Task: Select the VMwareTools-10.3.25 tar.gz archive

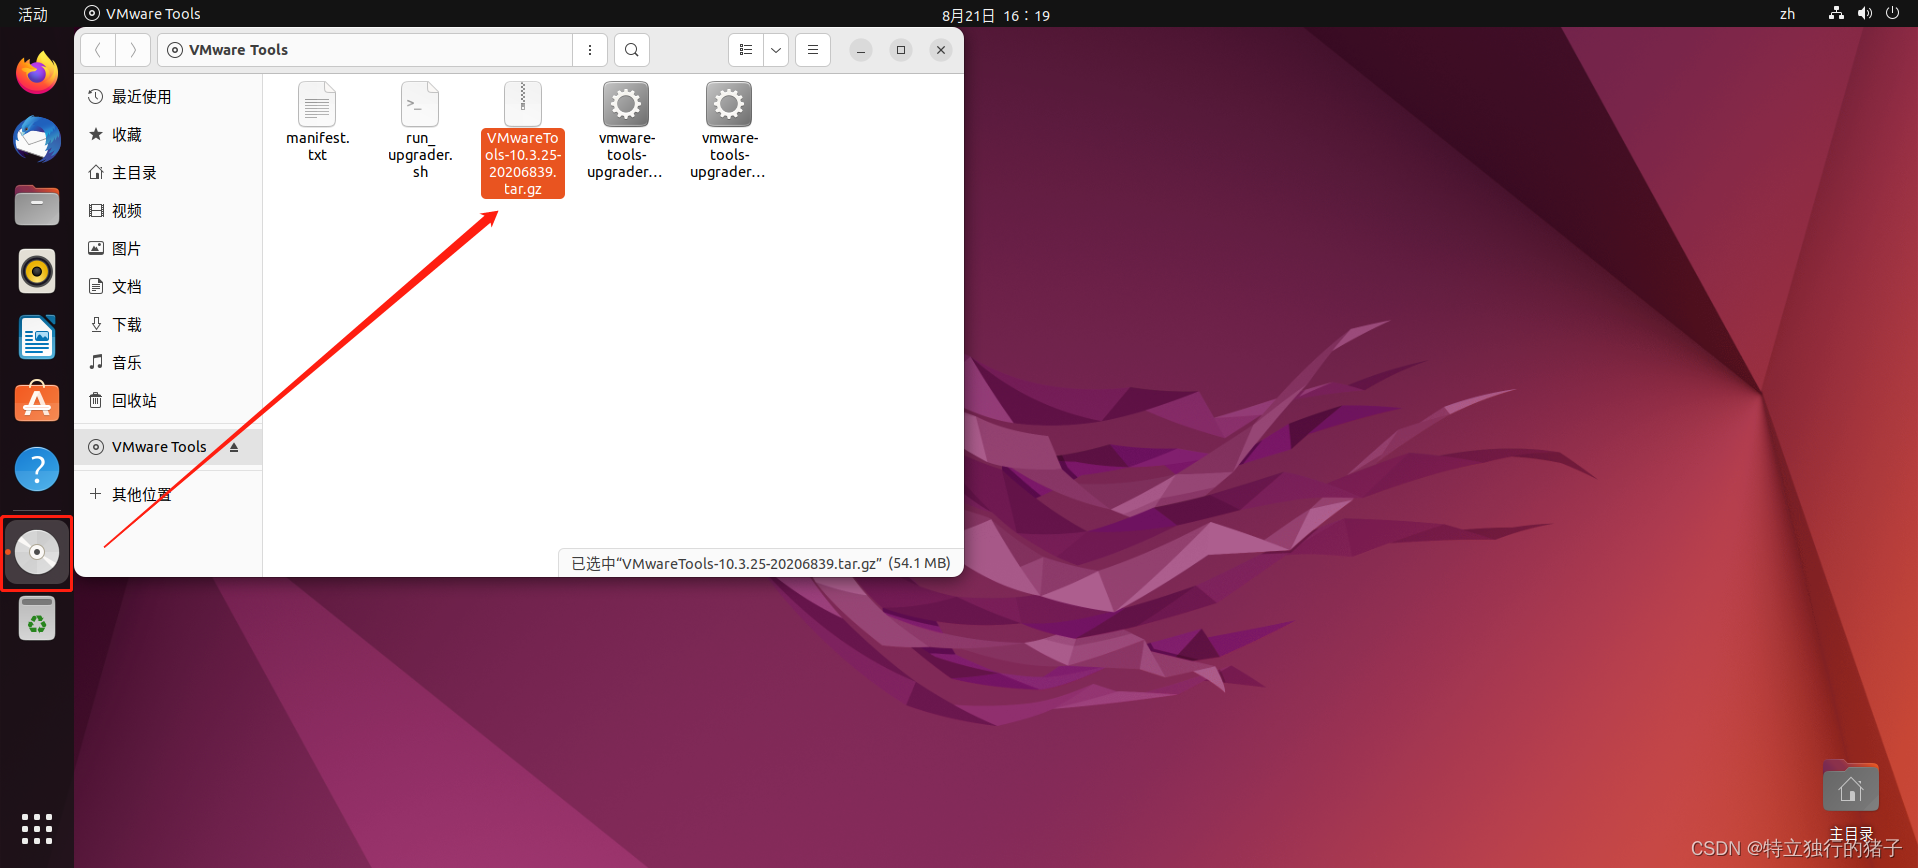Action: [x=523, y=139]
